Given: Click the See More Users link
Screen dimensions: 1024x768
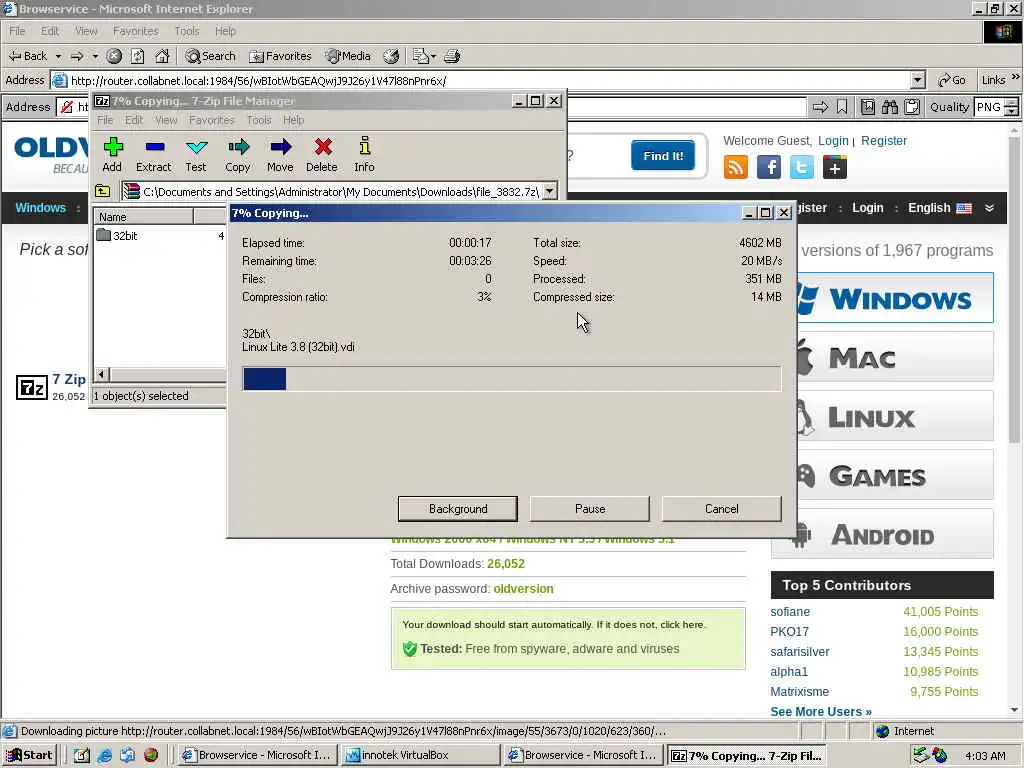Looking at the screenshot, I should tap(821, 712).
